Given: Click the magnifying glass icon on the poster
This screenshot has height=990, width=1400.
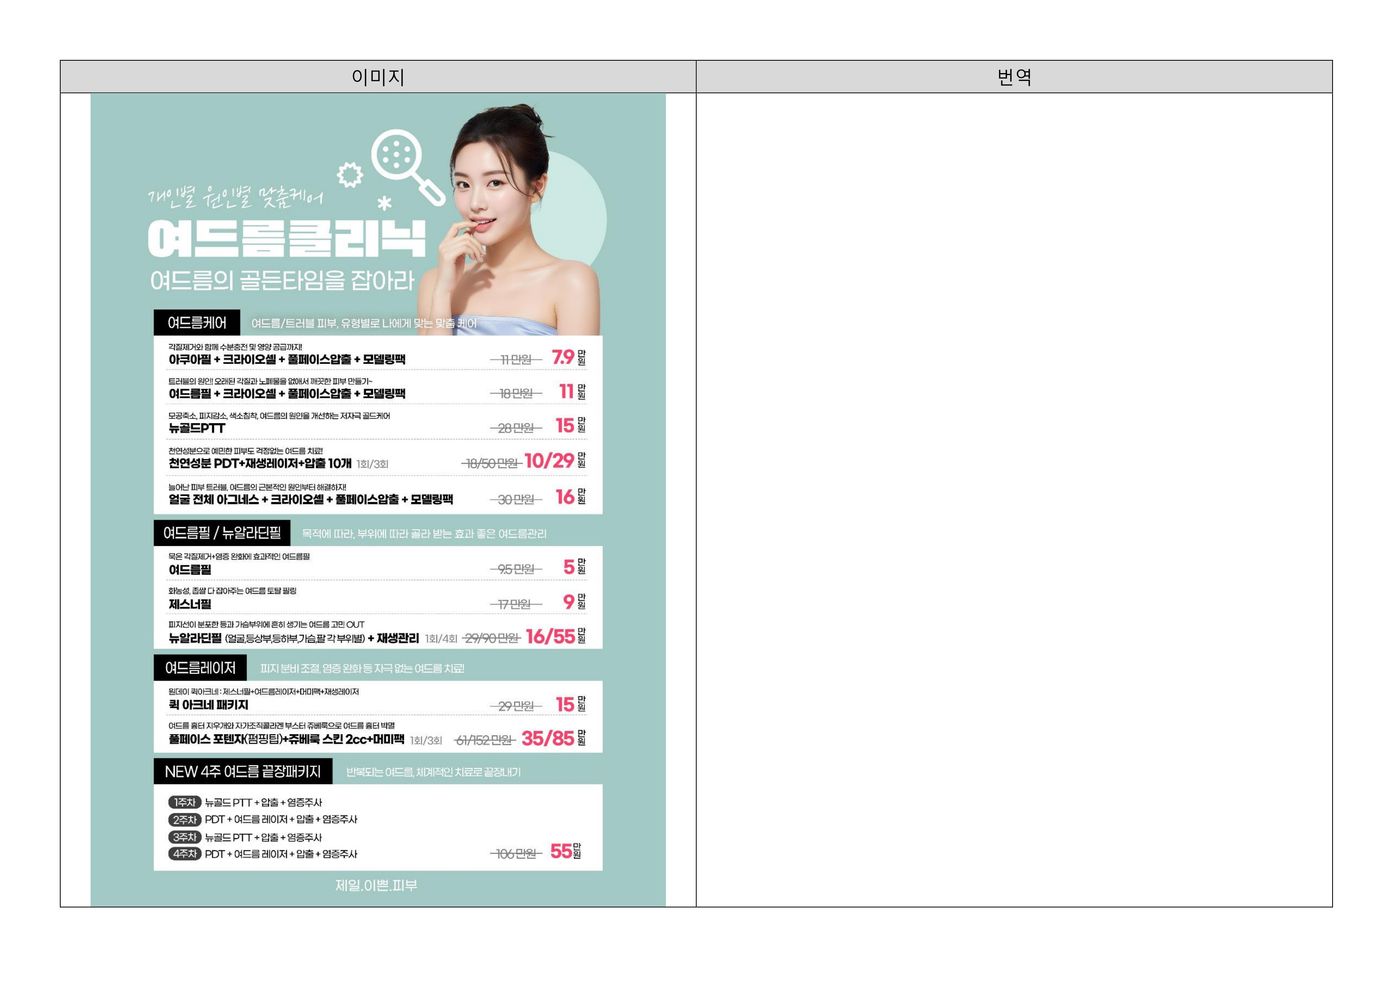Looking at the screenshot, I should tap(401, 160).
